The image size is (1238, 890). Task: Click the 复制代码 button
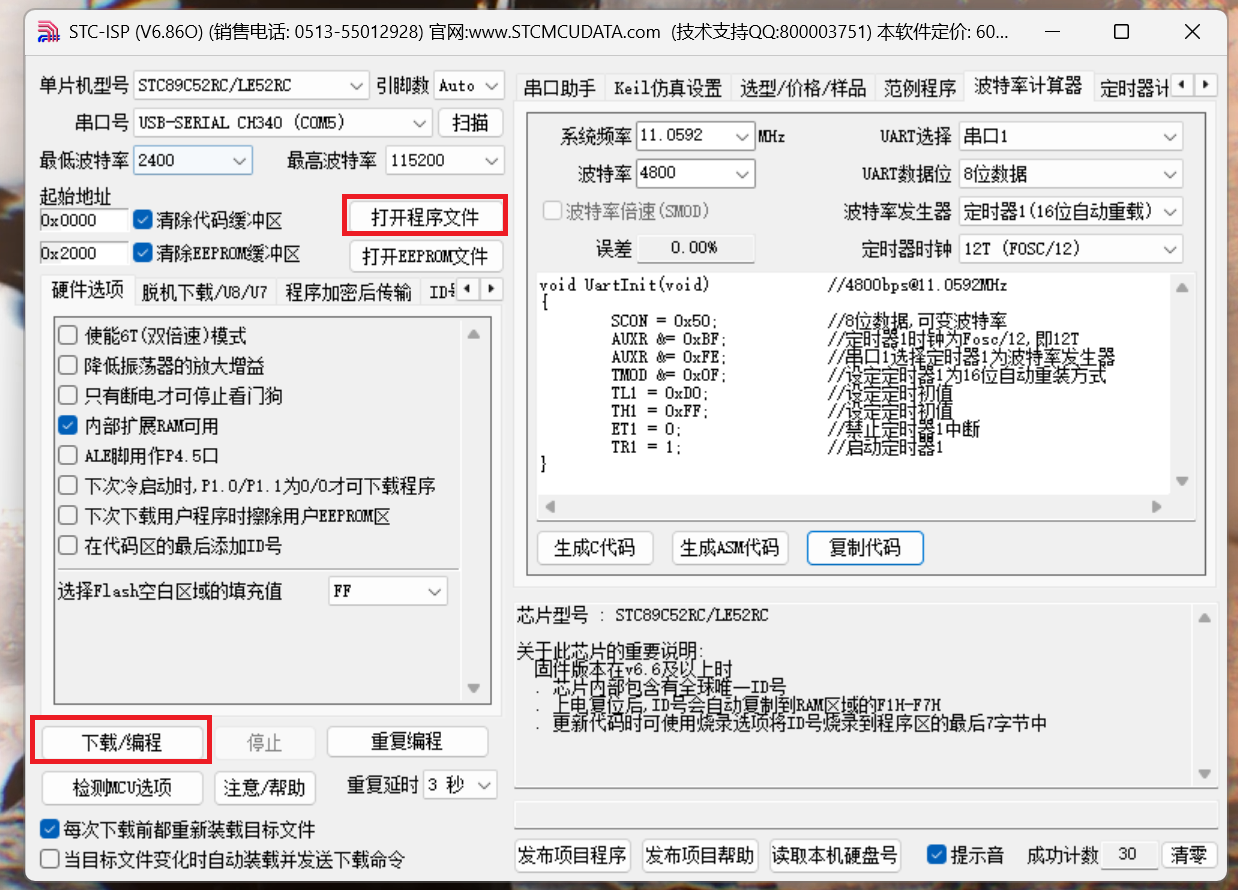(865, 548)
